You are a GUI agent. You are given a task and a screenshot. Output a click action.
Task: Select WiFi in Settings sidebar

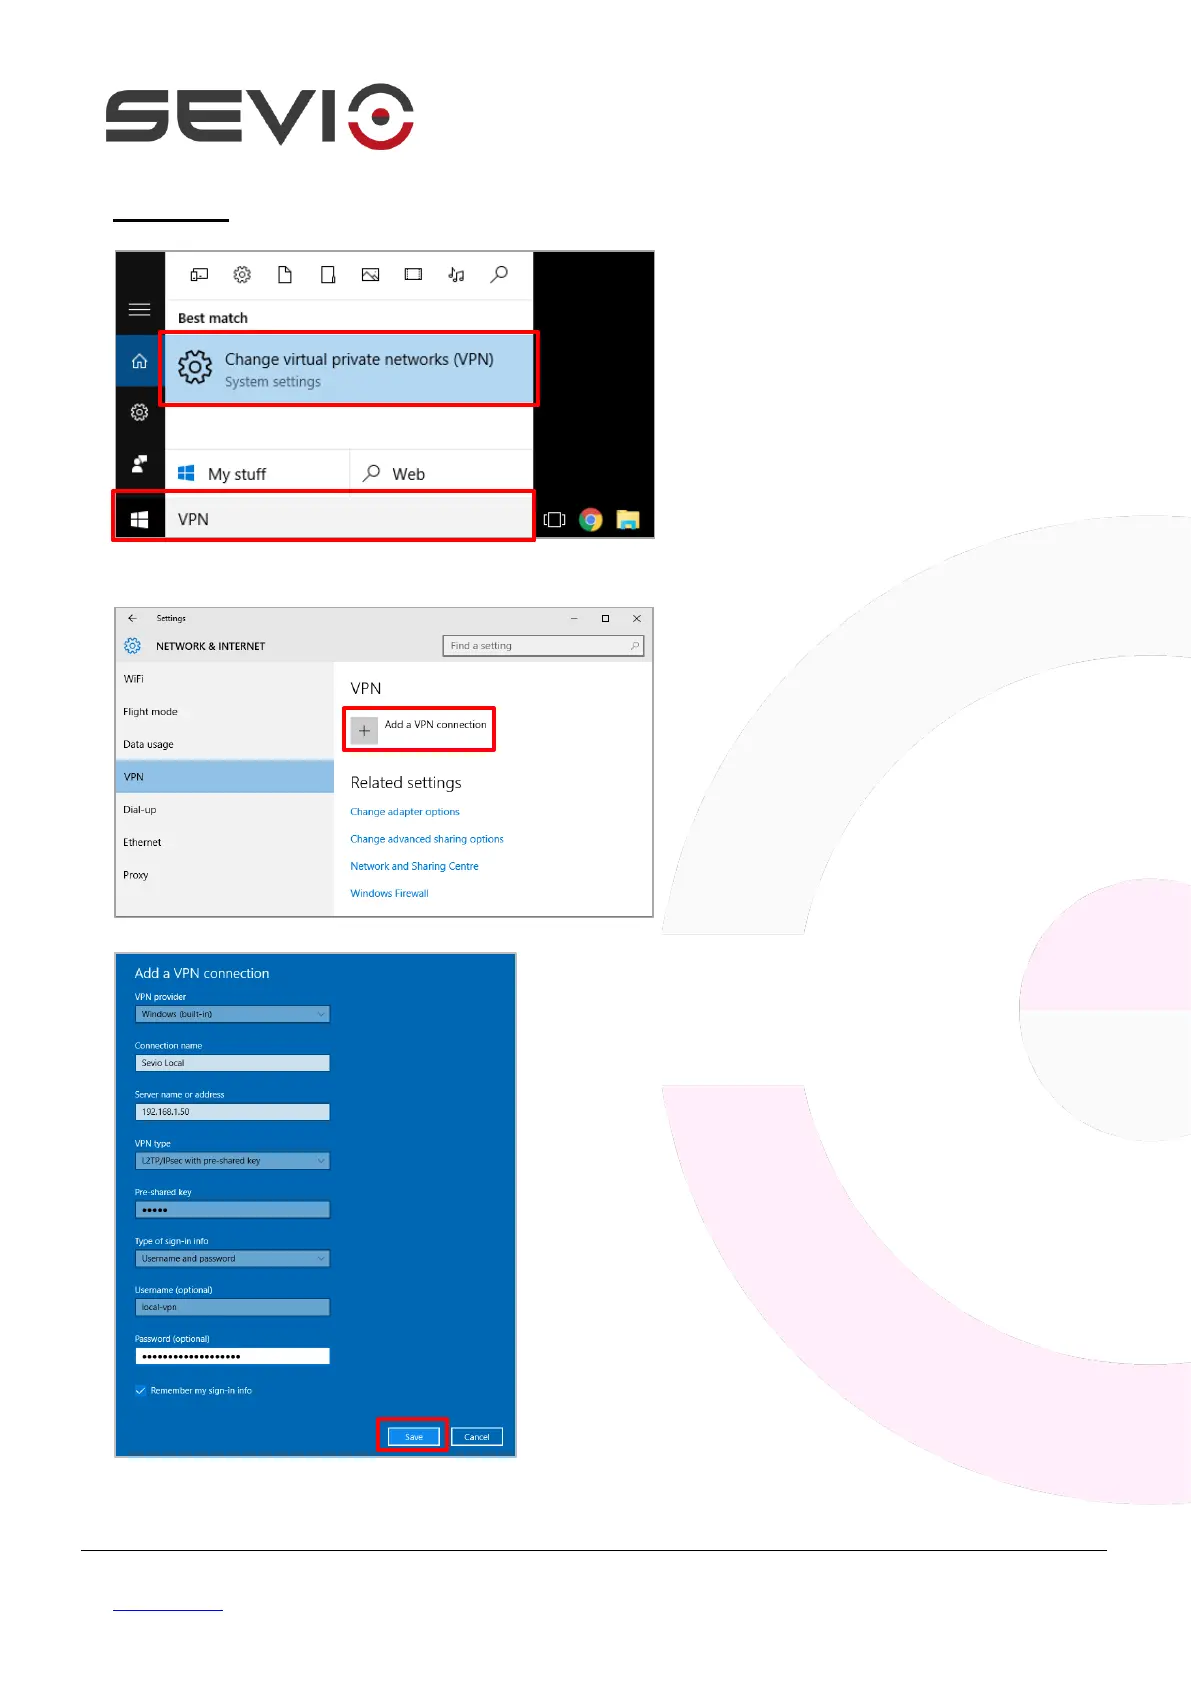(224, 679)
